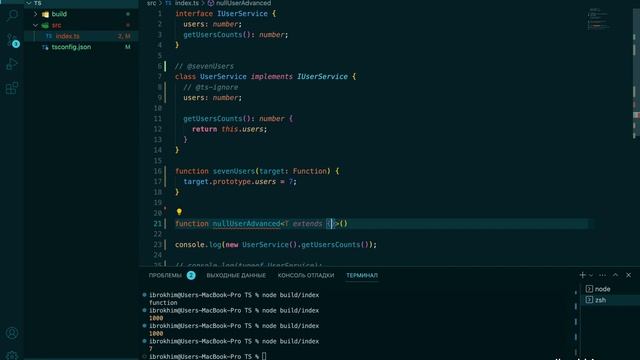The width and height of the screenshot is (640, 360).
Task: Select the ТЕРМИНАЛ tab
Action: (x=362, y=276)
